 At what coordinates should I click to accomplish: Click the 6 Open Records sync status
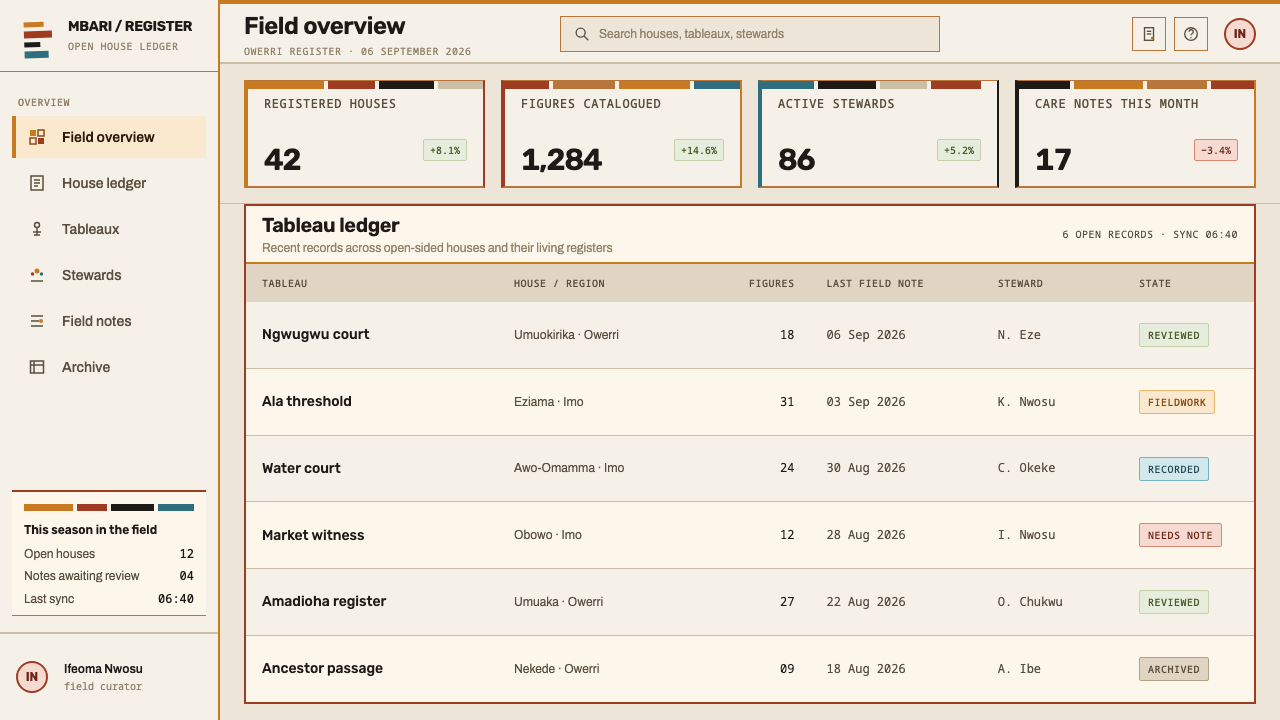tap(1150, 235)
